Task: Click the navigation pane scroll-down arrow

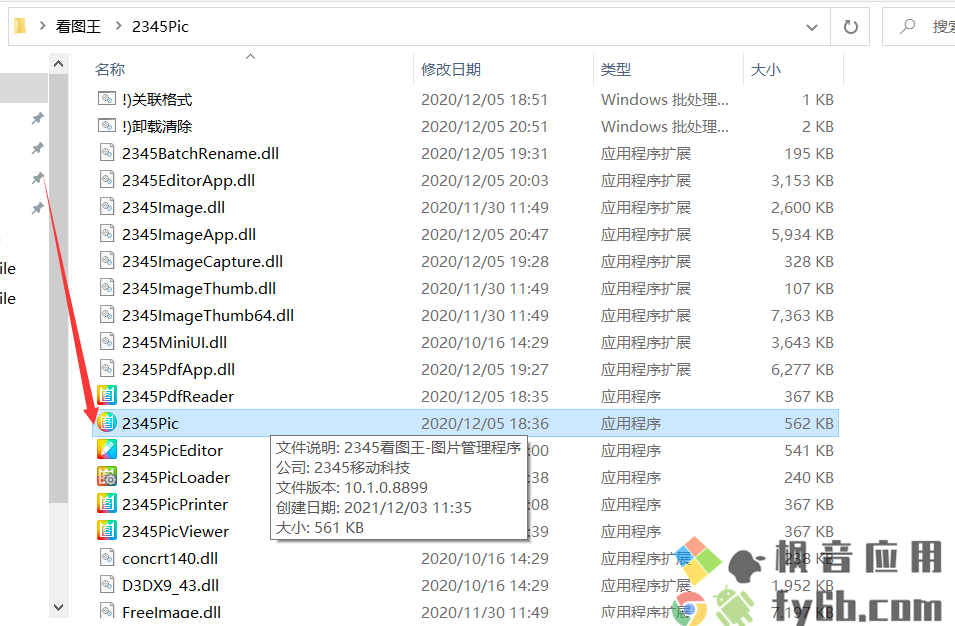Action: (58, 607)
